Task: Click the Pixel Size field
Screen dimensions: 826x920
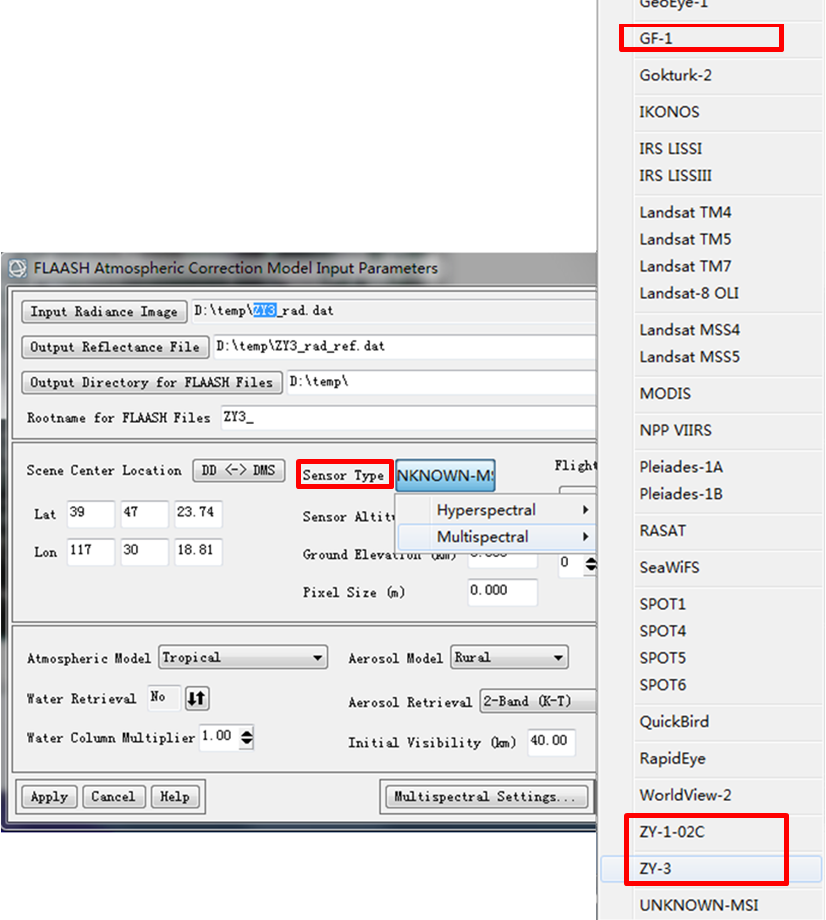Action: 502,591
